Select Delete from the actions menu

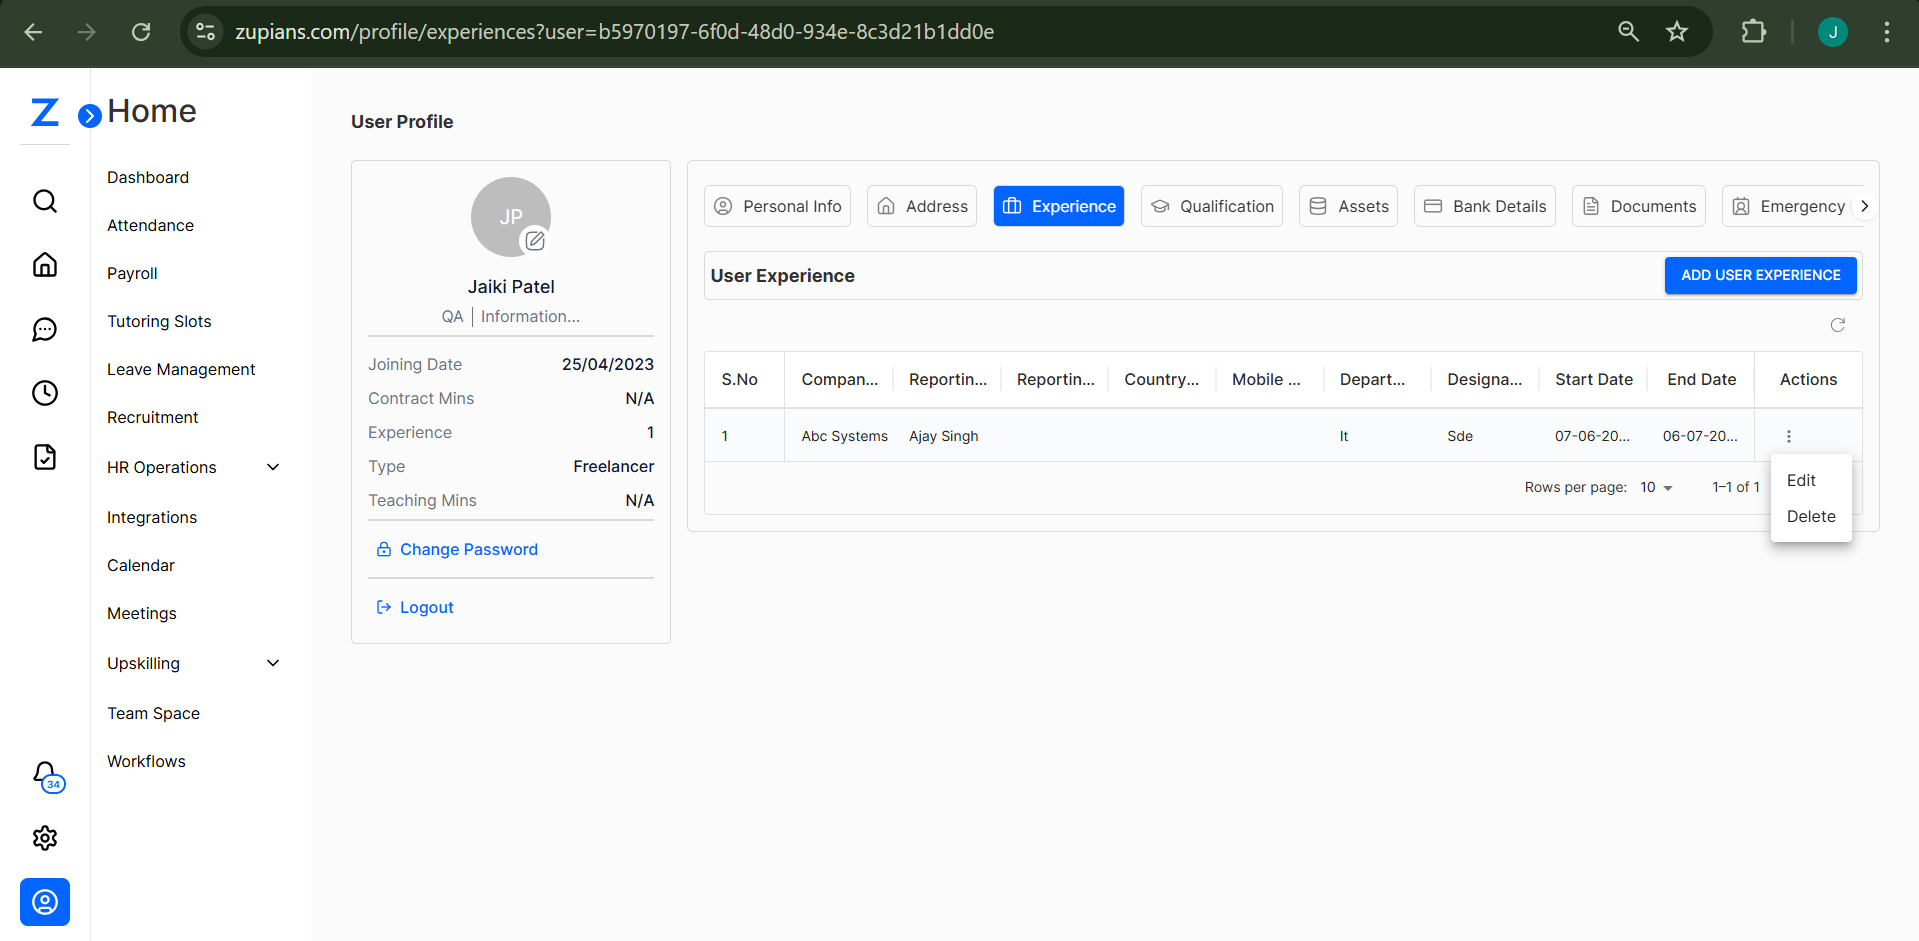[x=1810, y=516]
